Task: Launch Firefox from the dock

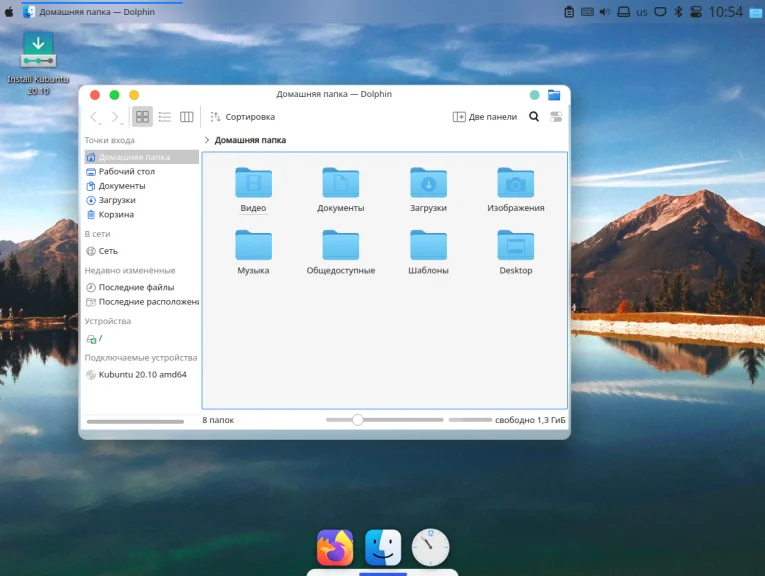Action: [x=335, y=547]
